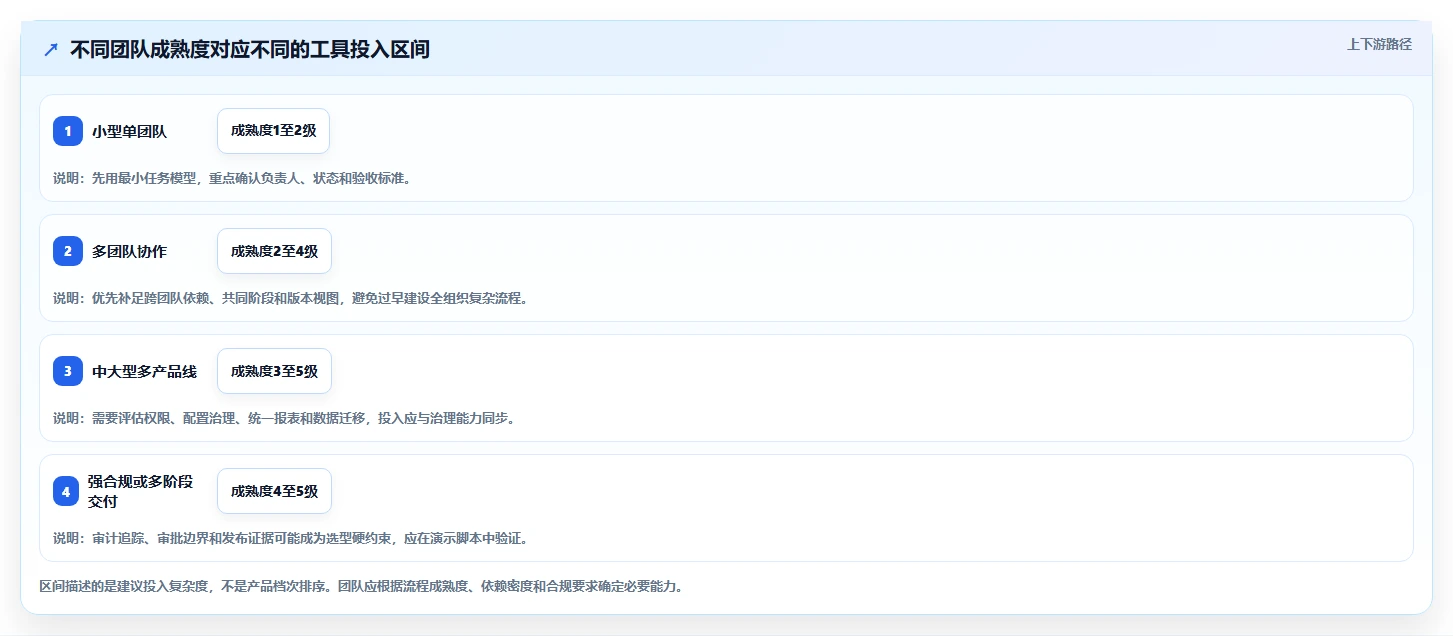Viewport: 1453px width, 636px height.
Task: Click the 小型单团队 label
Action: [129, 131]
